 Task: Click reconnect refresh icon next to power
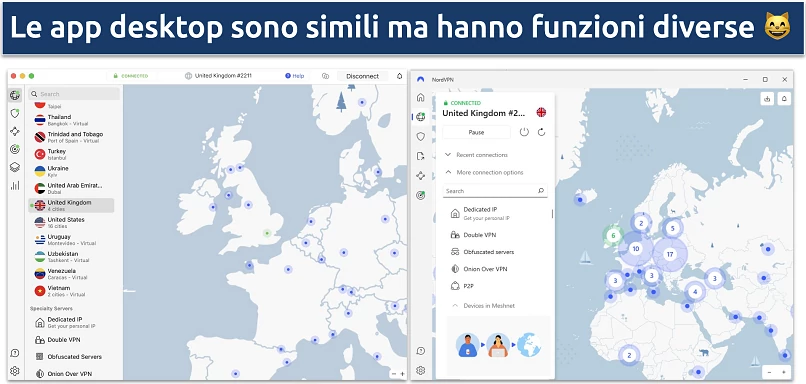tap(541, 132)
